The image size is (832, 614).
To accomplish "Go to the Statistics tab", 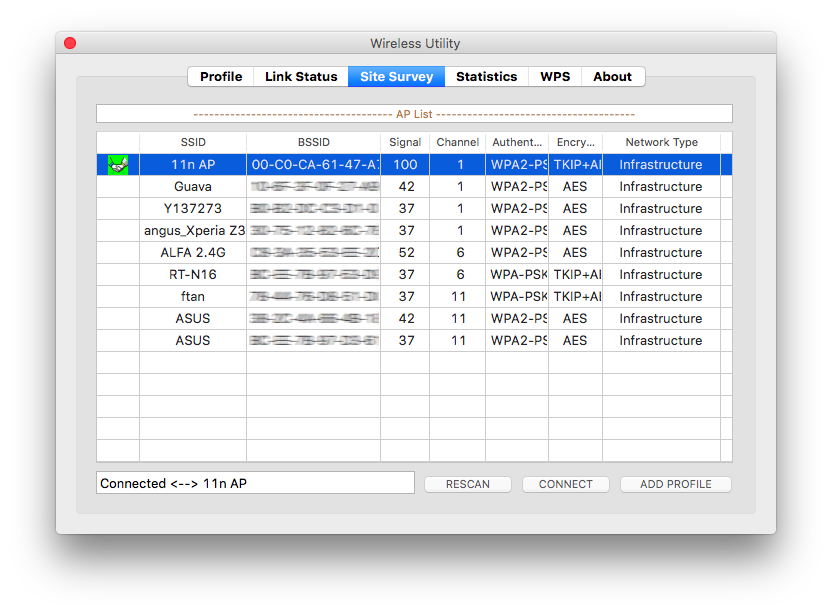I will (486, 77).
